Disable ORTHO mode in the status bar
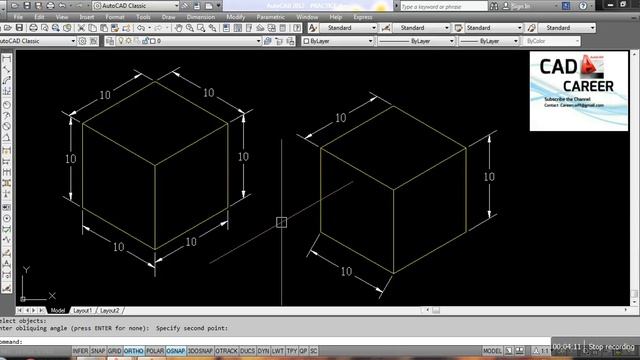This screenshot has width=640, height=360. tap(133, 351)
